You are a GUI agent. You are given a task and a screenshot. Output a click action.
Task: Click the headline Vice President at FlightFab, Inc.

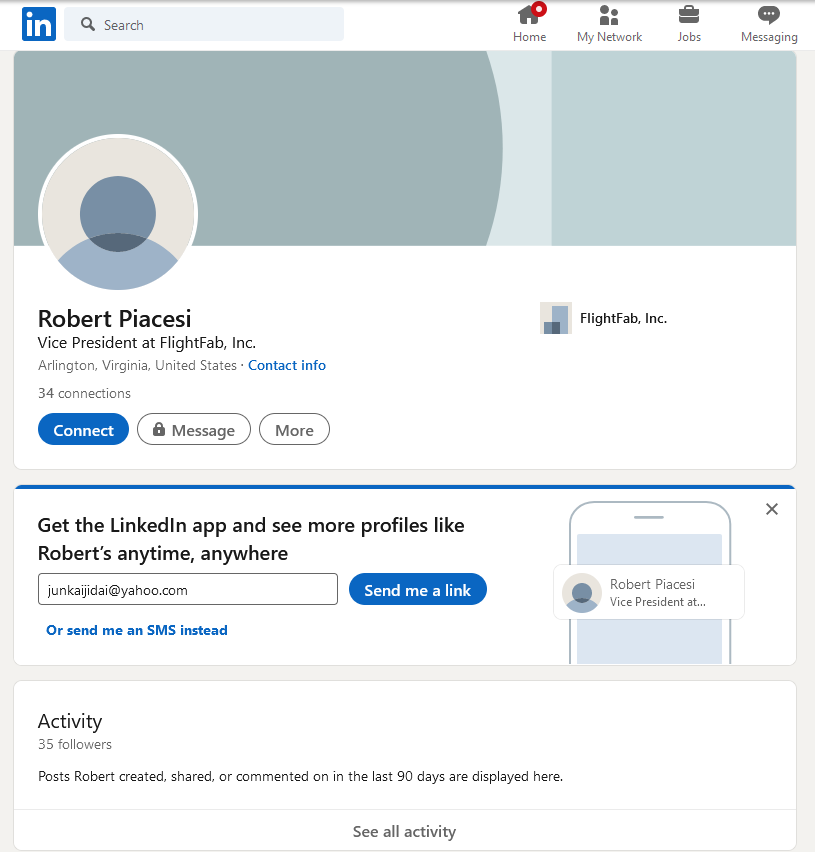click(147, 343)
